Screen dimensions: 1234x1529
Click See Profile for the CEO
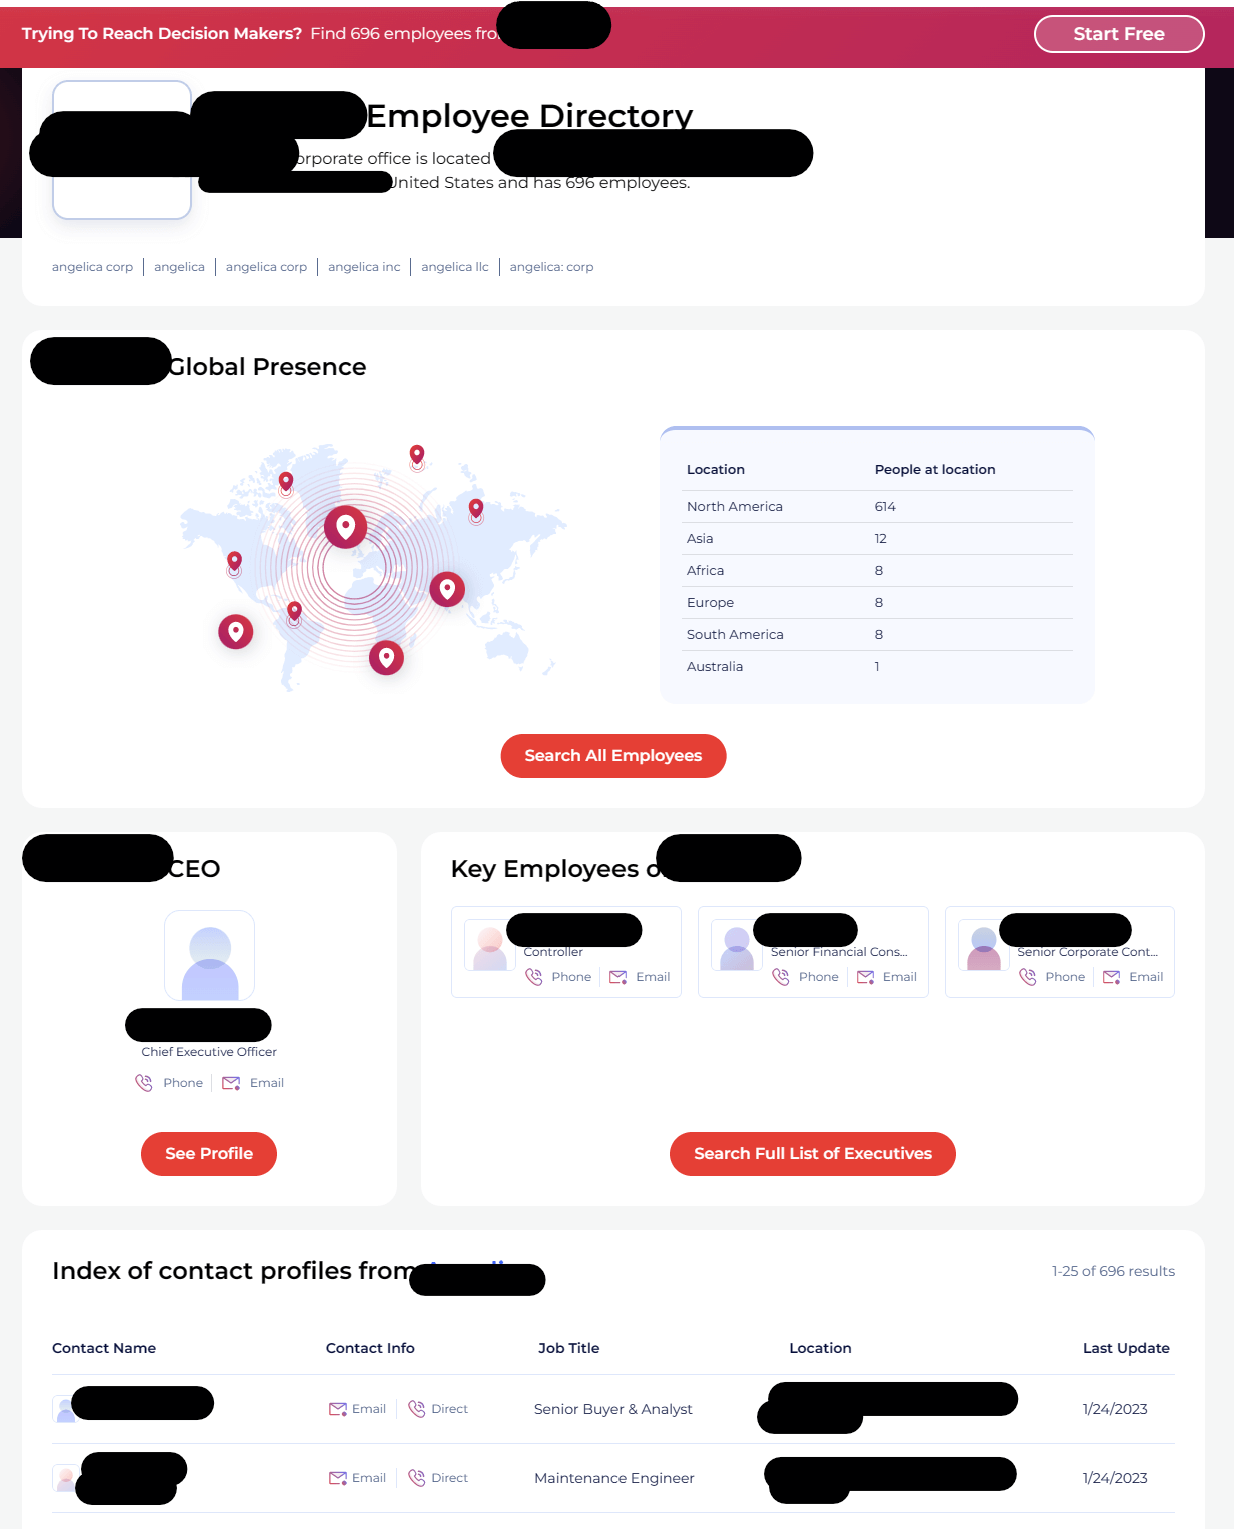[208, 1153]
